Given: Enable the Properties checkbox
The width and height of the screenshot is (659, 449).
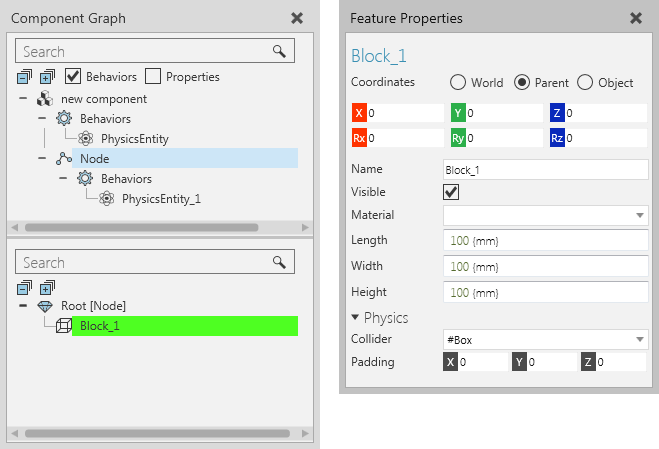Looking at the screenshot, I should tap(153, 76).
